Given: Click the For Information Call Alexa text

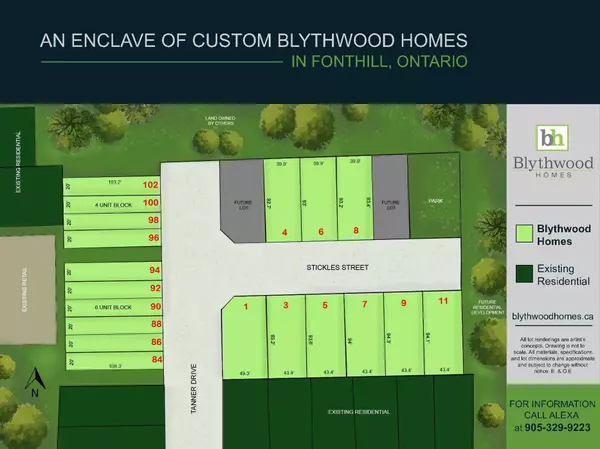Looking at the screenshot, I should point(552,410).
